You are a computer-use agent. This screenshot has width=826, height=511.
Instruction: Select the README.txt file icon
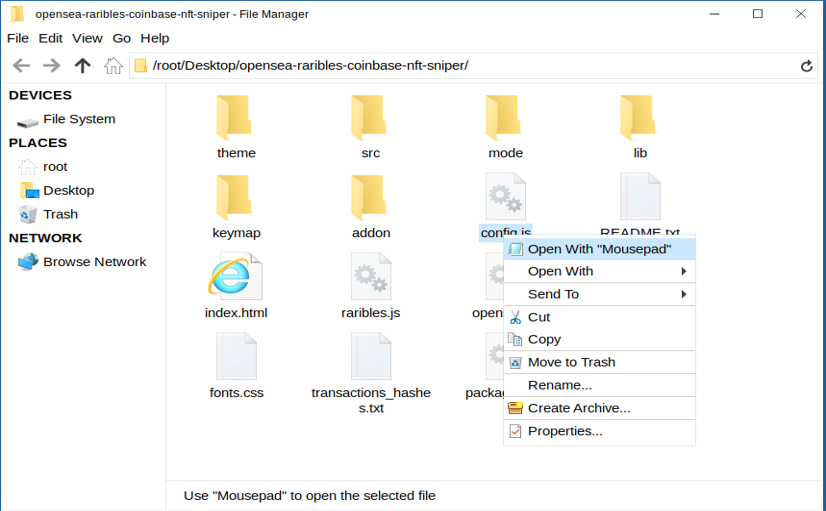pyautogui.click(x=640, y=196)
